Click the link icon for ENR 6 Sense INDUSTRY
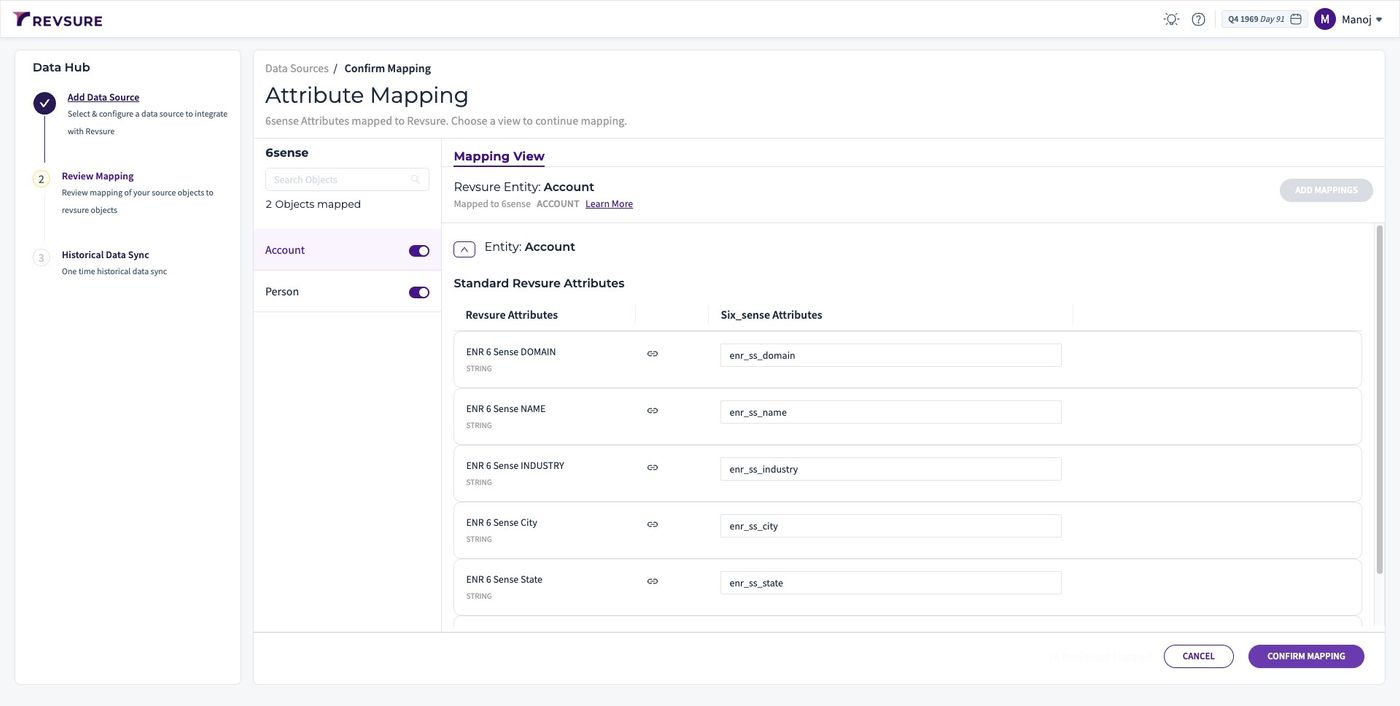Image resolution: width=1400 pixels, height=706 pixels. coord(652,468)
